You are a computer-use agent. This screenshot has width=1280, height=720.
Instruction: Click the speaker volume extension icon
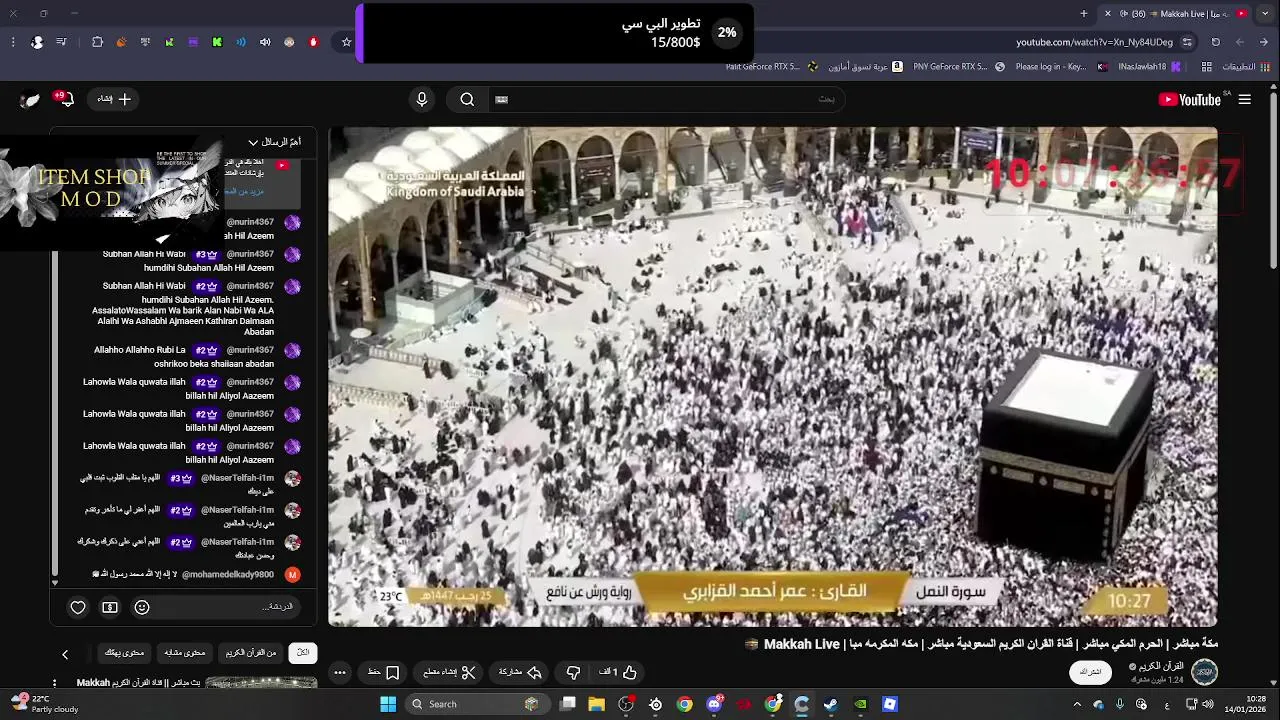pos(265,42)
